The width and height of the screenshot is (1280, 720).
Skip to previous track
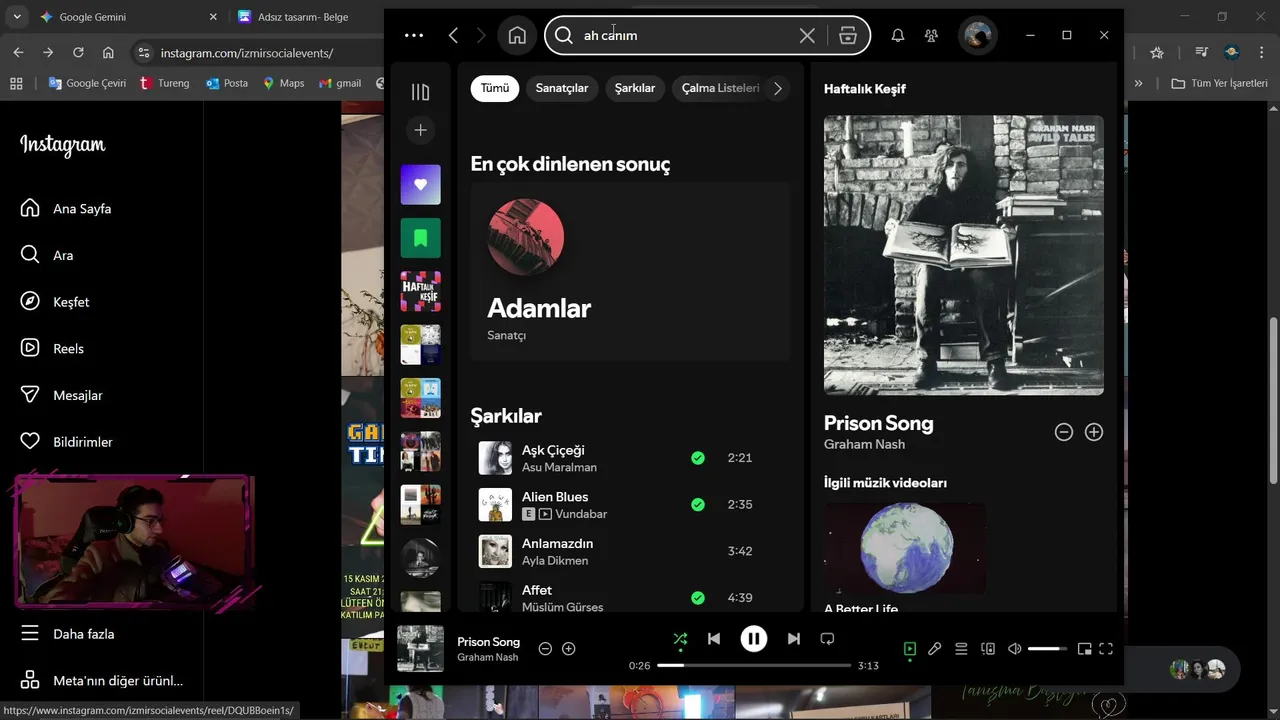tap(714, 639)
